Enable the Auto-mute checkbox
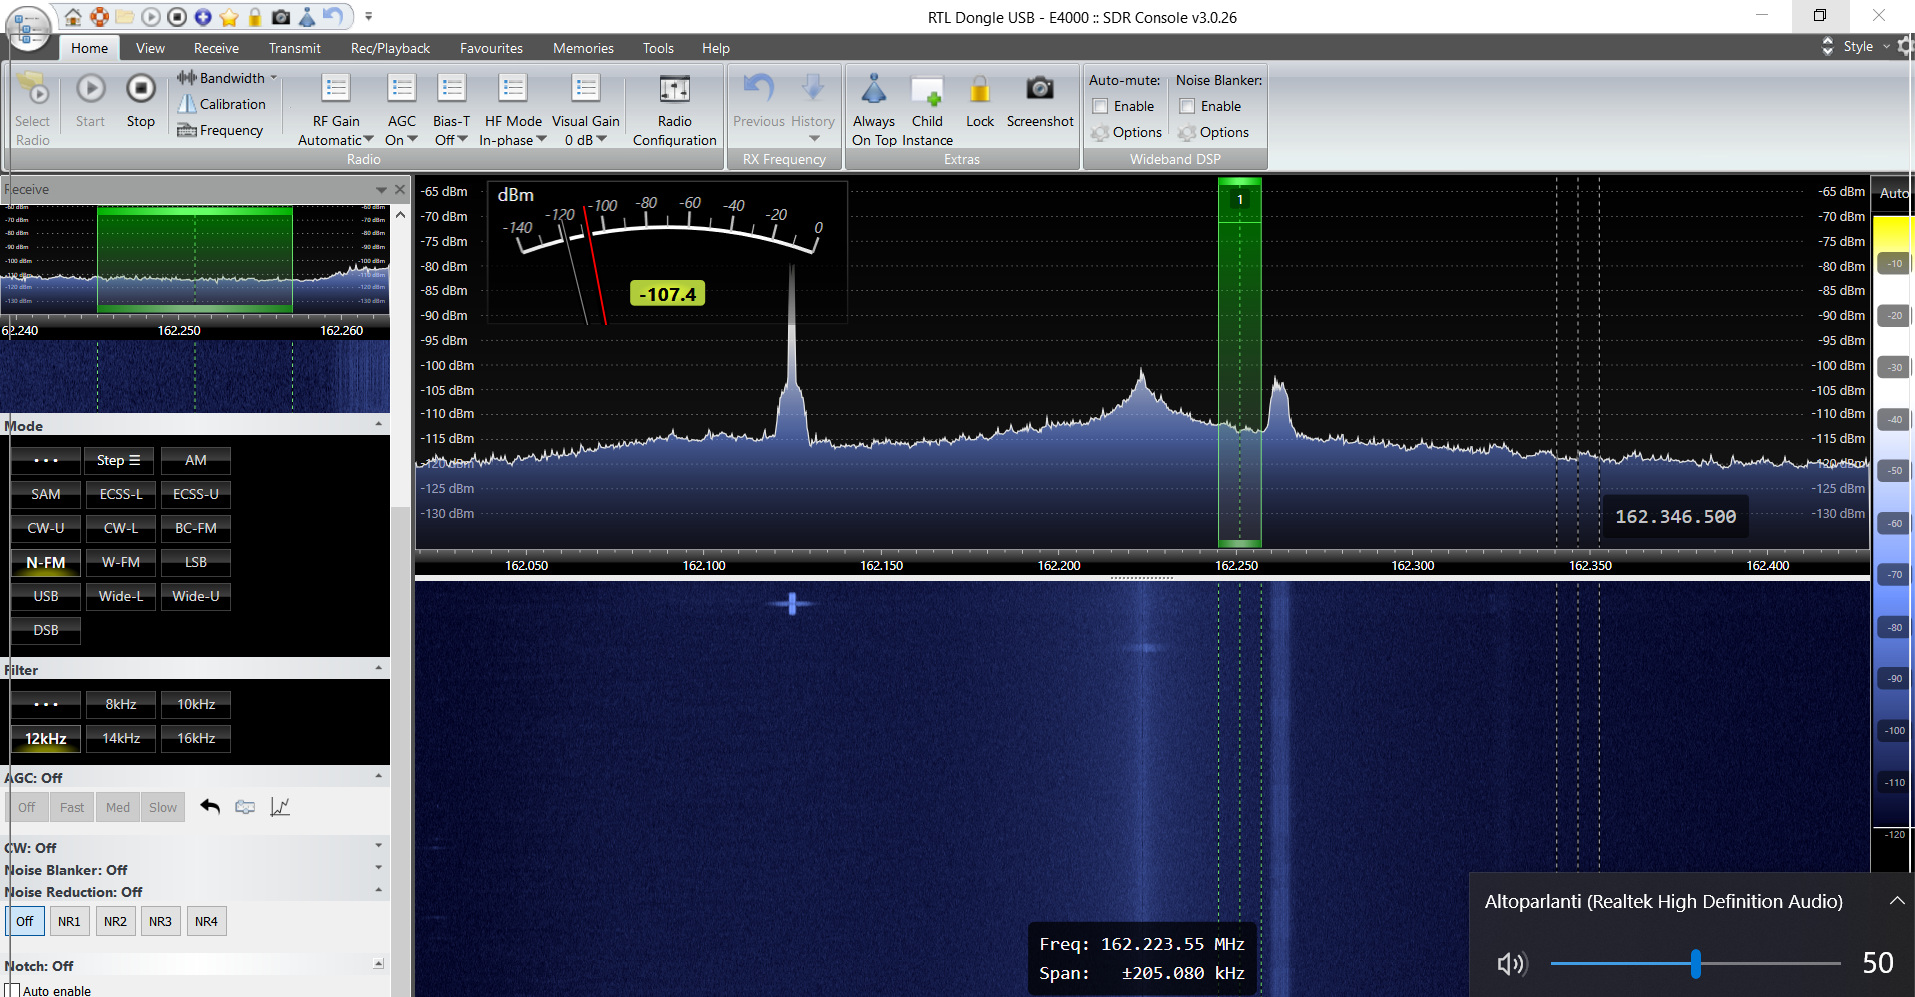Image resolution: width=1915 pixels, height=997 pixels. click(1101, 106)
